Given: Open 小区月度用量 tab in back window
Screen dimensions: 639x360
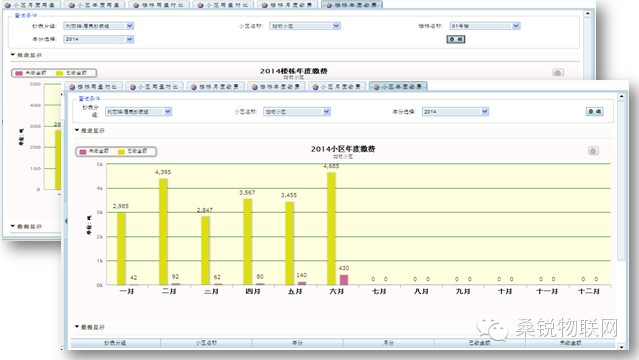Looking at the screenshot, I should click(x=30, y=5).
